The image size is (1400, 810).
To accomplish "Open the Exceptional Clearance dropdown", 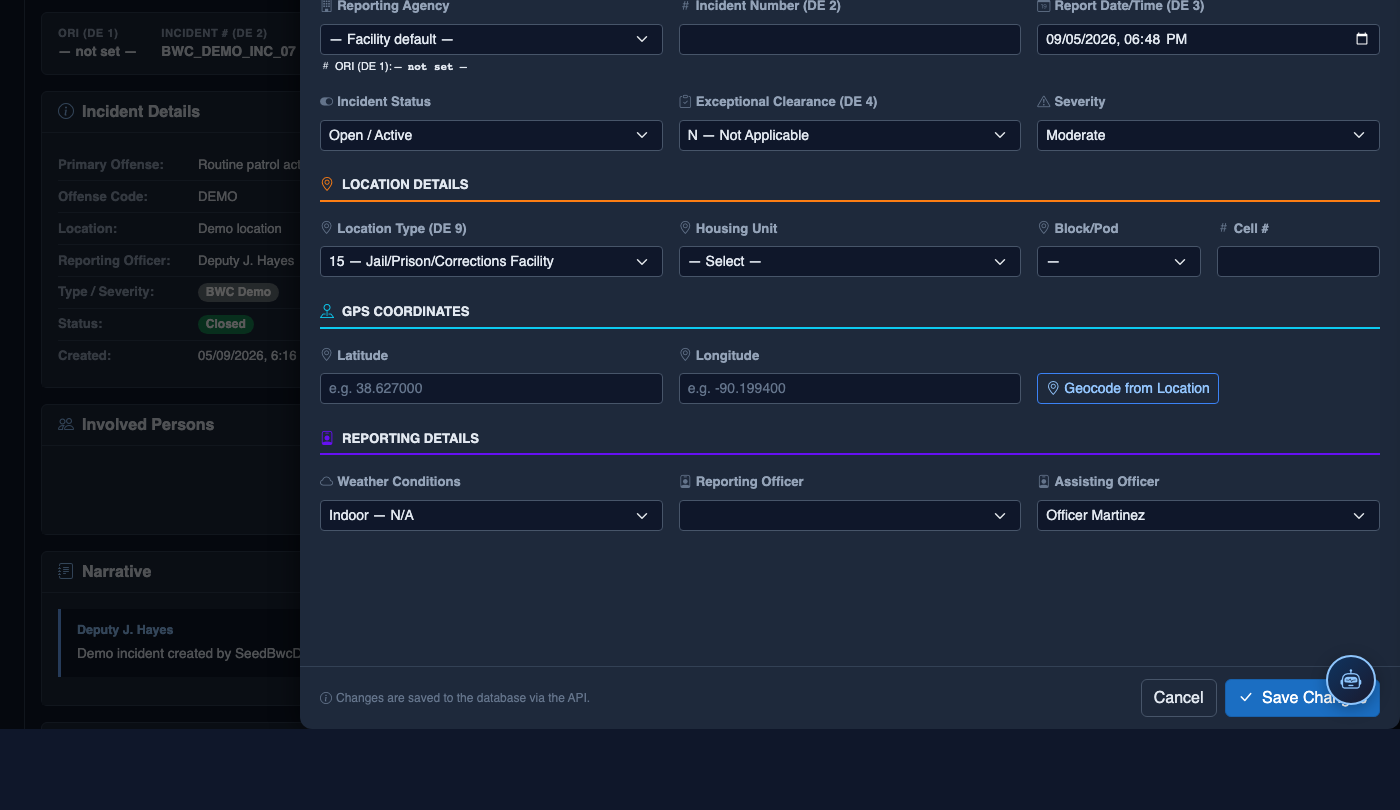I will [850, 135].
